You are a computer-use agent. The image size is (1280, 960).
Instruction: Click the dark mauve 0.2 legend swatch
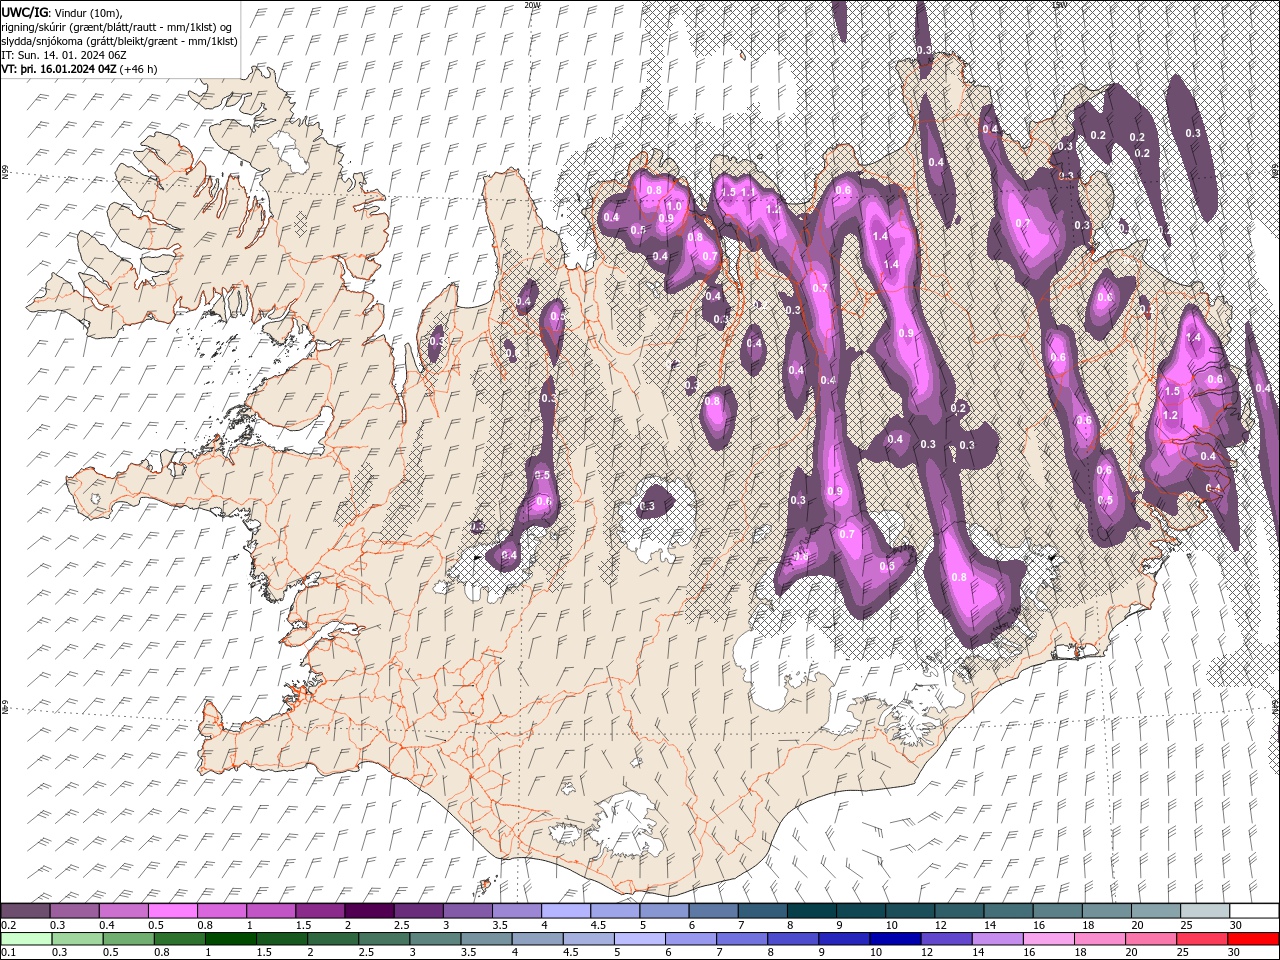25,911
